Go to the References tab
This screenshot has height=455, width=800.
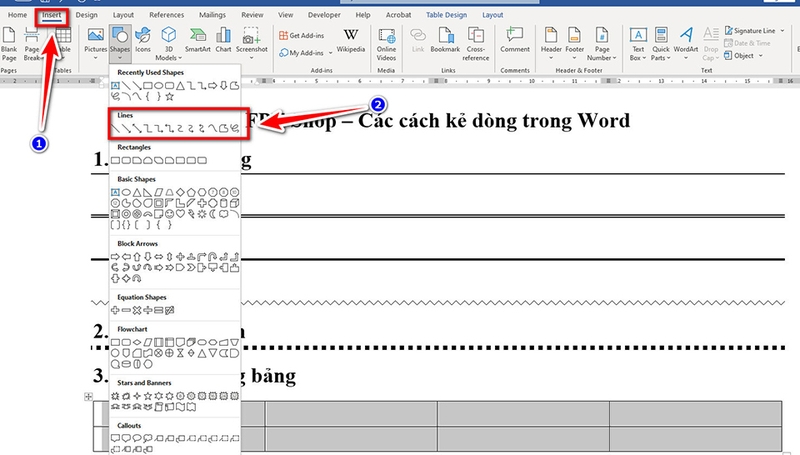[166, 15]
